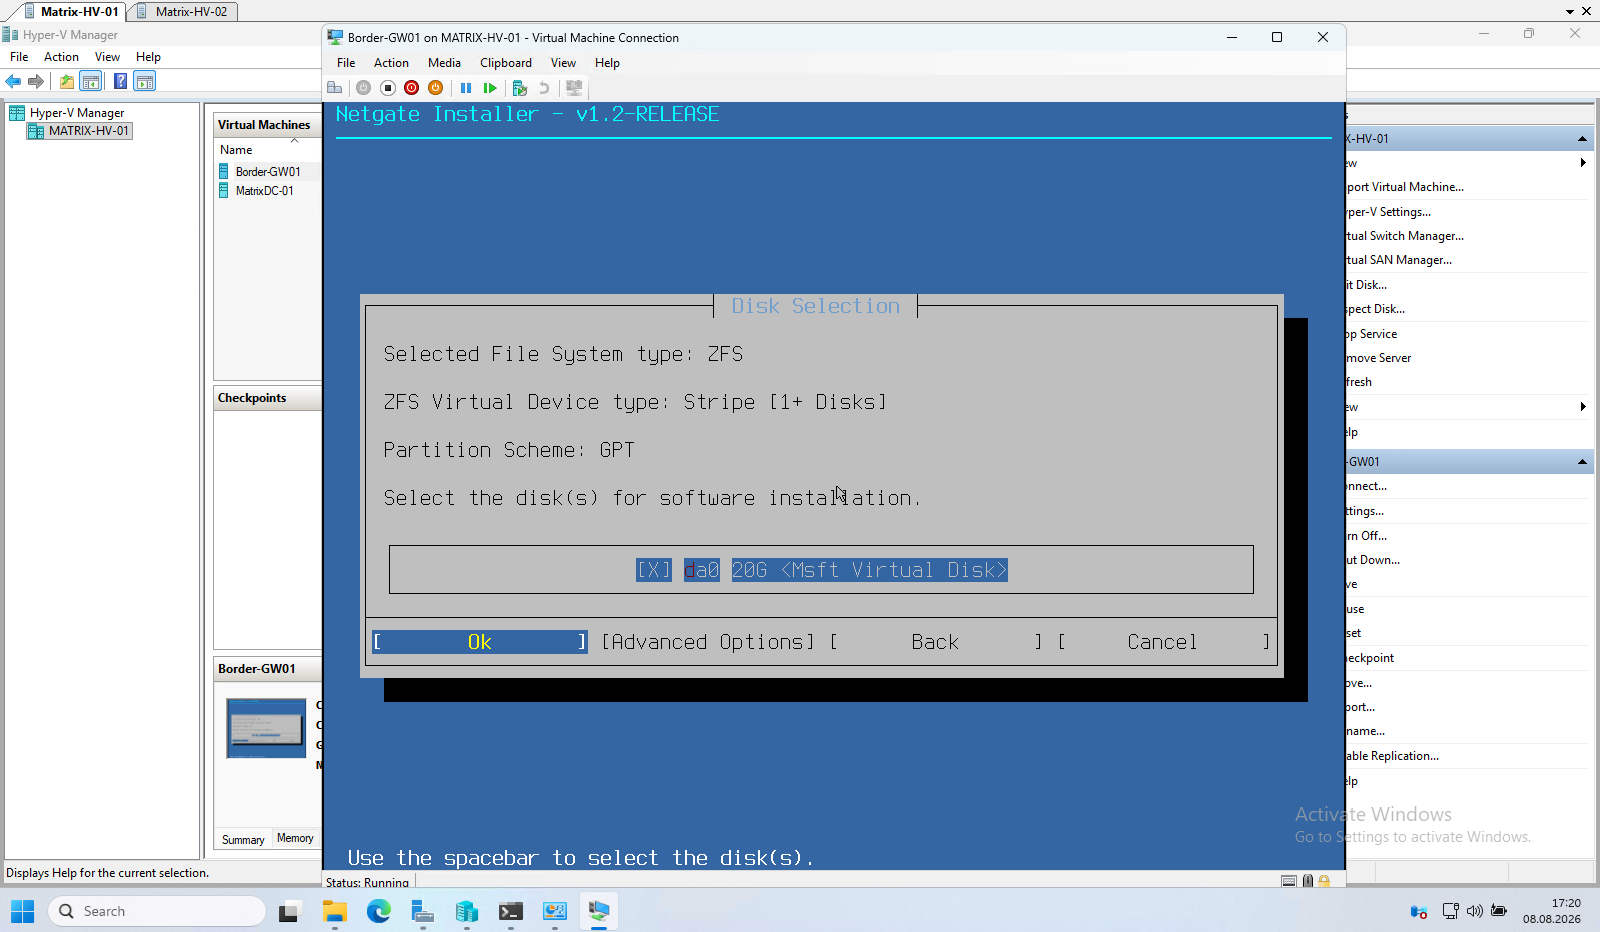Screen dimensions: 1600x932
Task: Switch to the Matrix-HV-02 tab
Action: click(184, 12)
